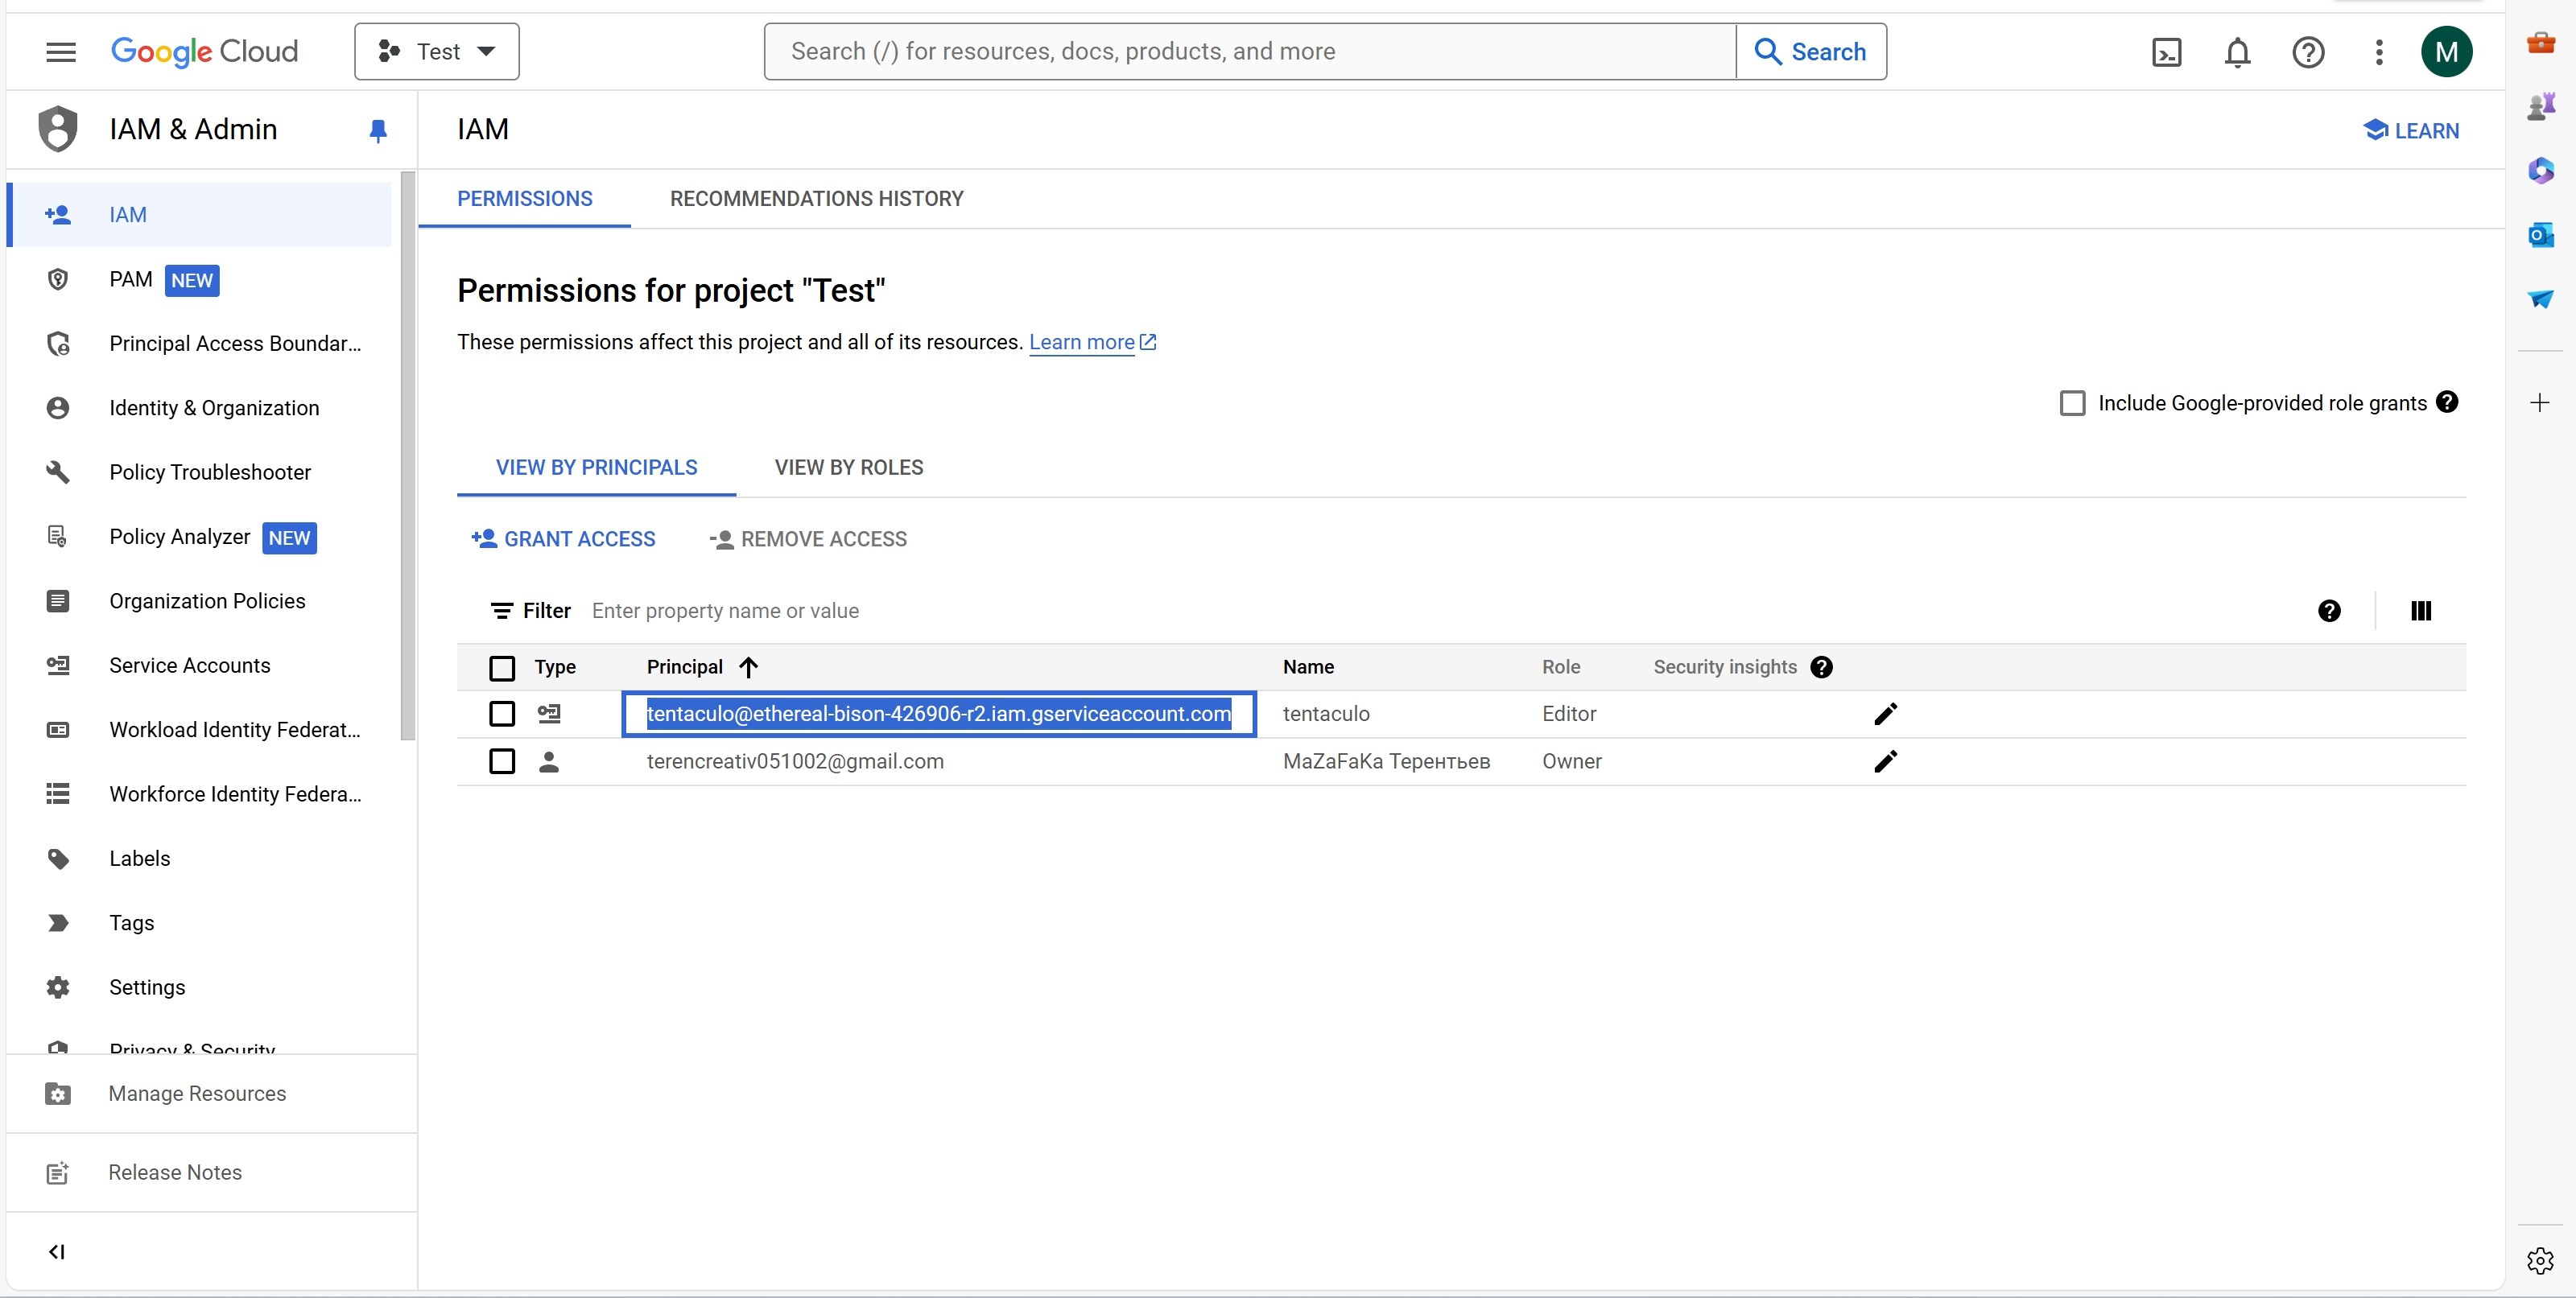
Task: Open Release Notes
Action: tap(210, 1173)
